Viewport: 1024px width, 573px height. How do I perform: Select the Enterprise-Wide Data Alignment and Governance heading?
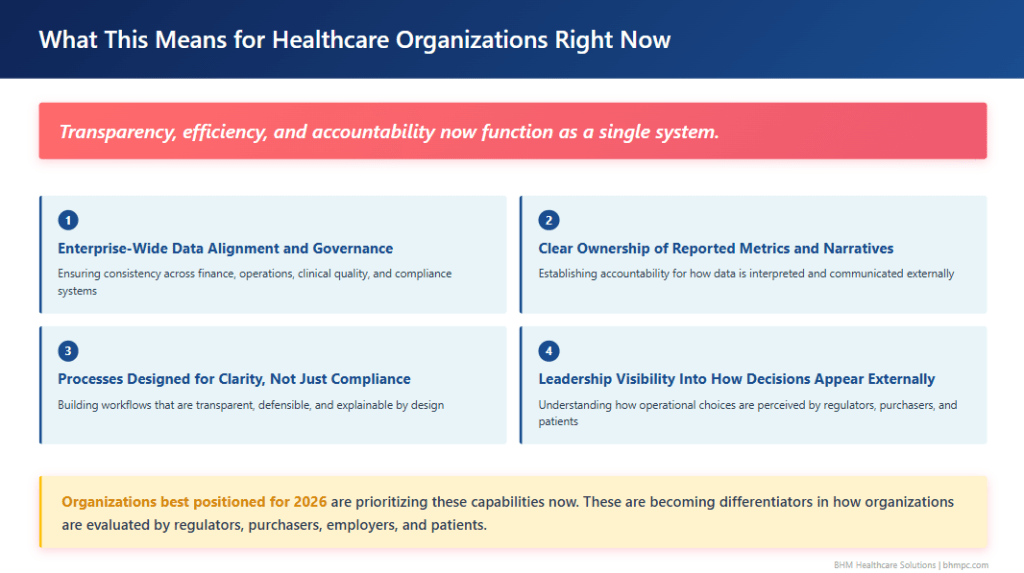coord(225,248)
